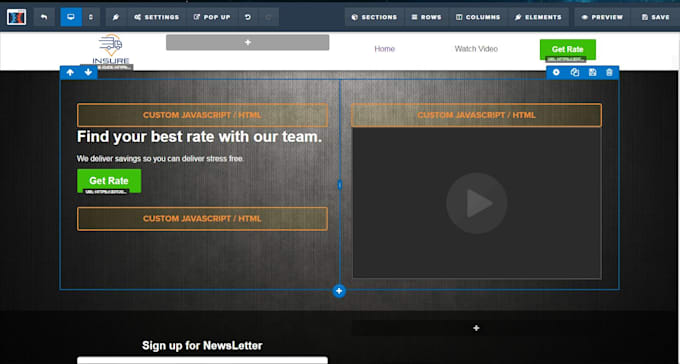Delete the row via the trash icon
The width and height of the screenshot is (680, 364).
click(x=609, y=72)
